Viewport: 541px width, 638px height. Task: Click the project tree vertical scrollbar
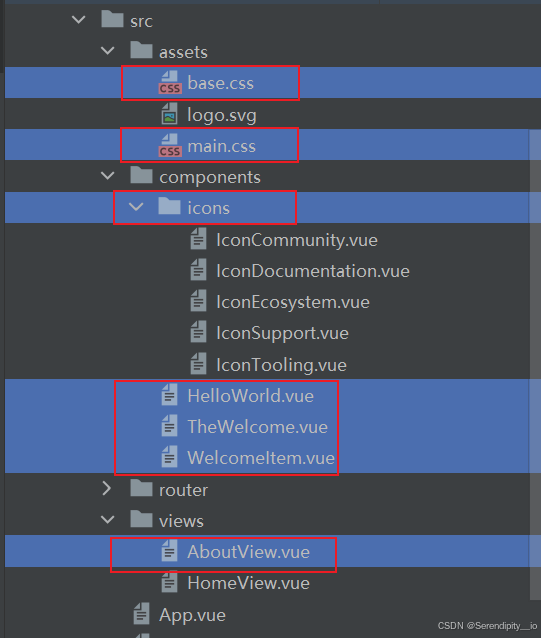tap(535, 364)
